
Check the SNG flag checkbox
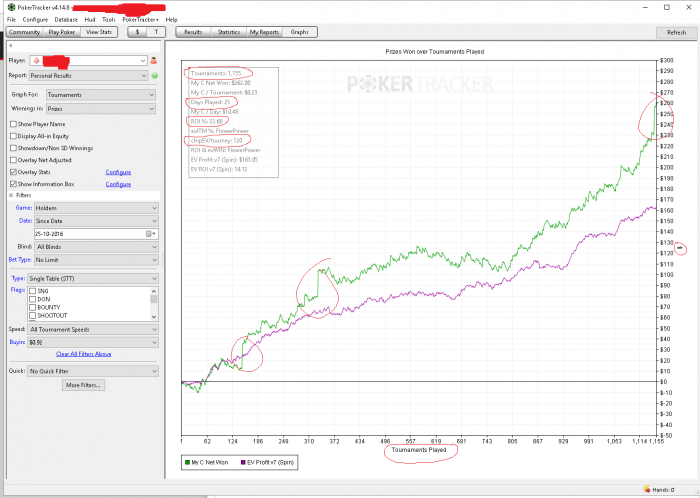pyautogui.click(x=32, y=291)
